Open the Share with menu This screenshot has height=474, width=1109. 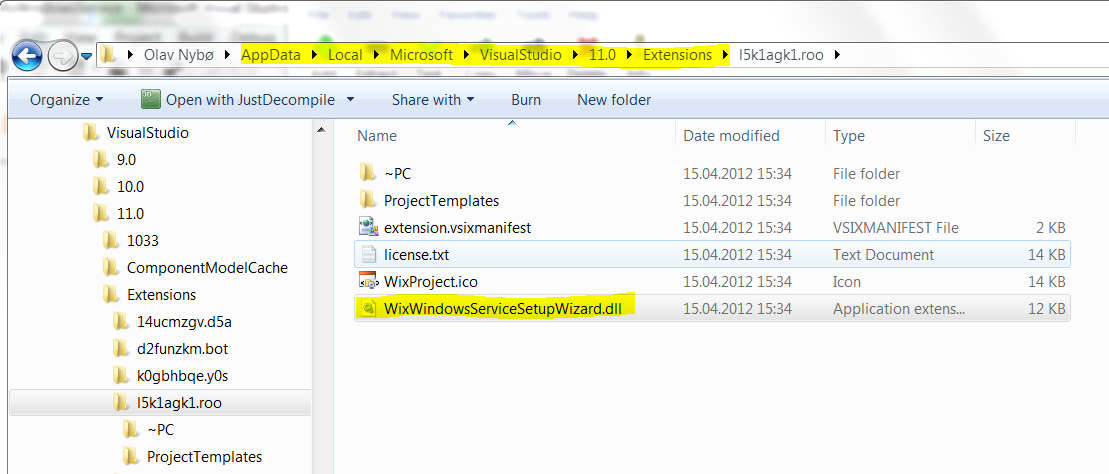[433, 100]
